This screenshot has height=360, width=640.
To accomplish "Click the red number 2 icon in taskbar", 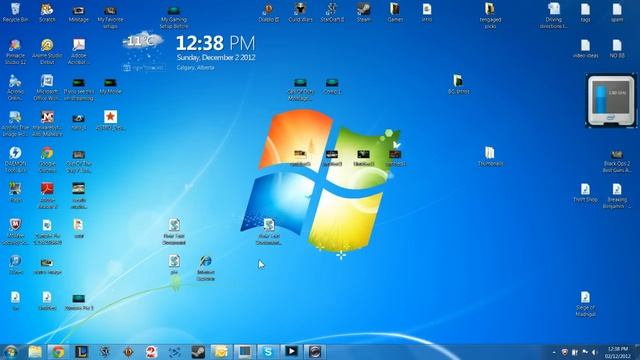I will coord(151,352).
